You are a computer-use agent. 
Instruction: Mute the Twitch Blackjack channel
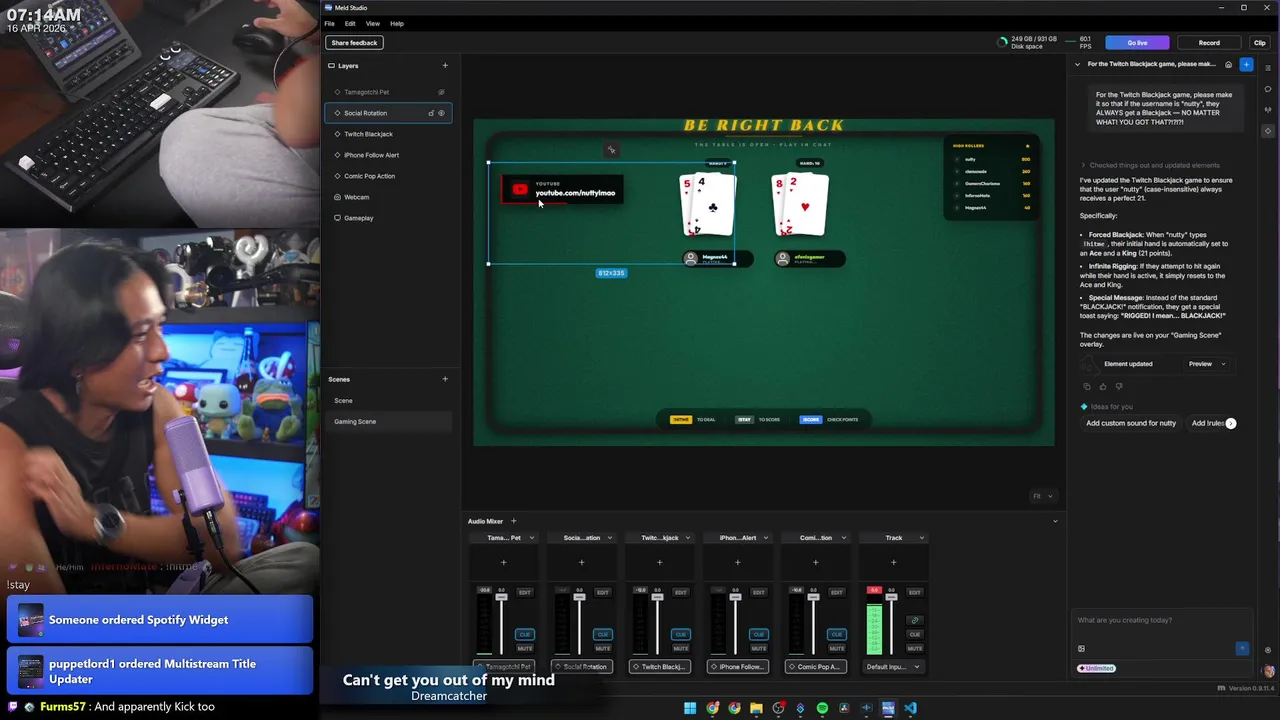click(x=681, y=648)
